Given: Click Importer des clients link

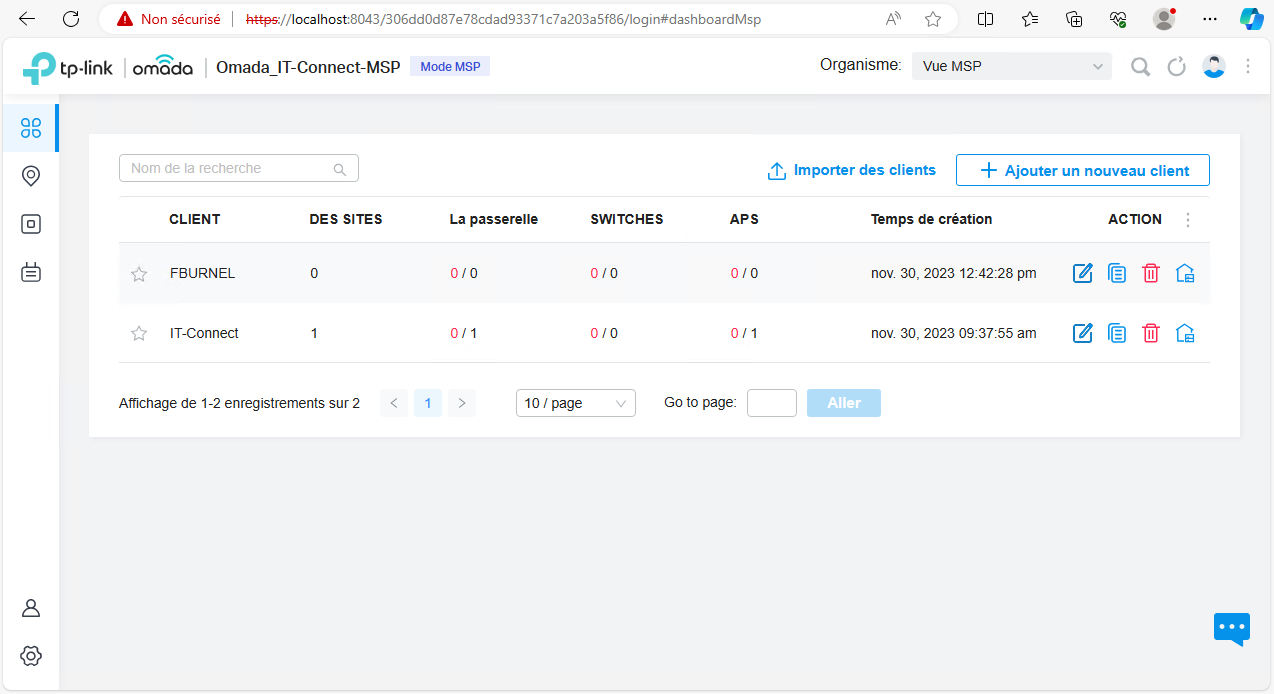Looking at the screenshot, I should (x=852, y=170).
